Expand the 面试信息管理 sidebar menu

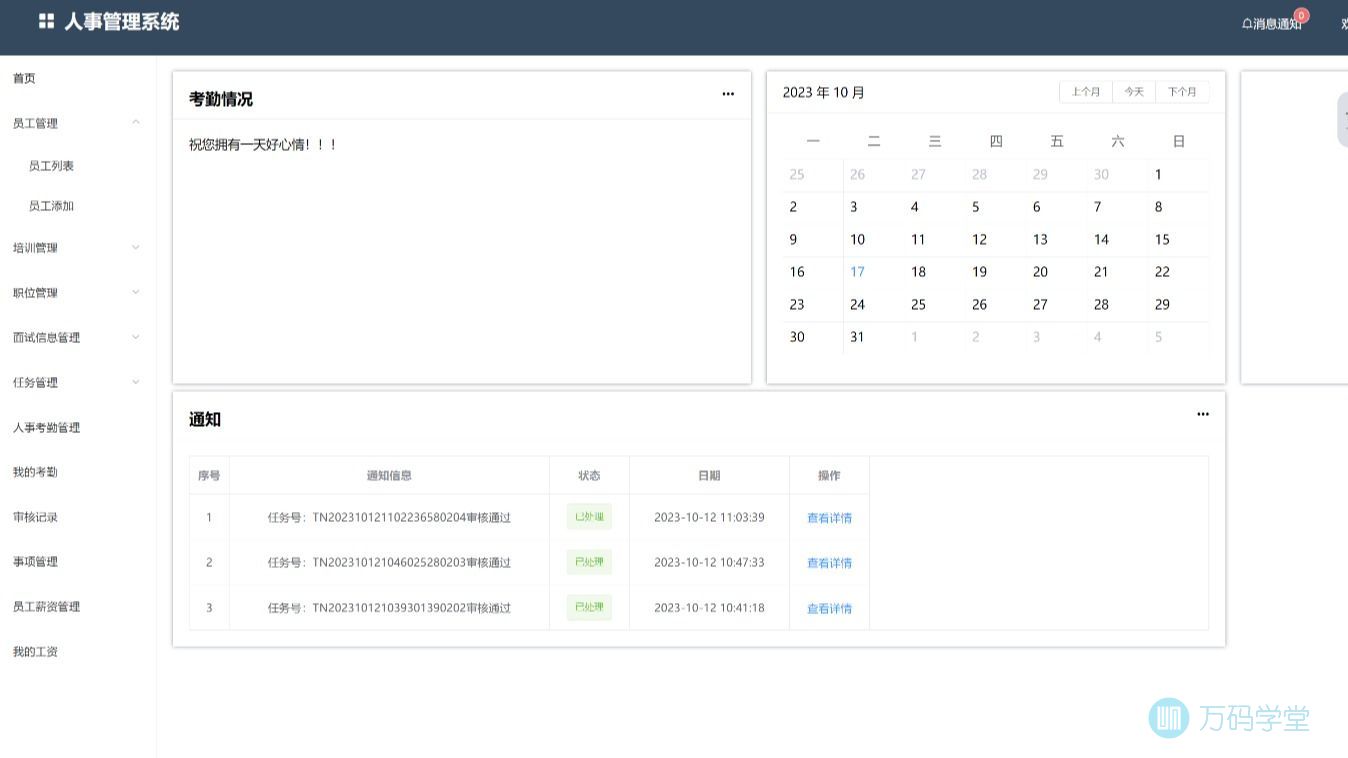pos(136,337)
